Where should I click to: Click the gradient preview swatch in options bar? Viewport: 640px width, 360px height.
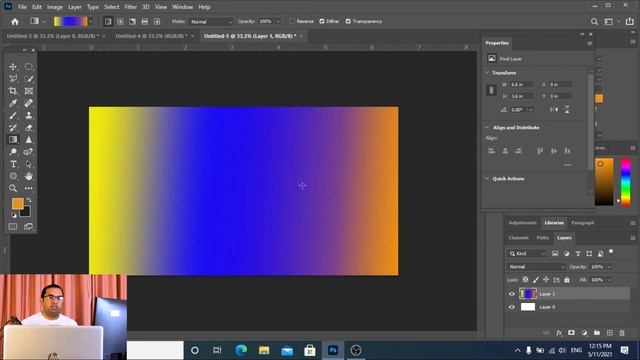[x=71, y=22]
